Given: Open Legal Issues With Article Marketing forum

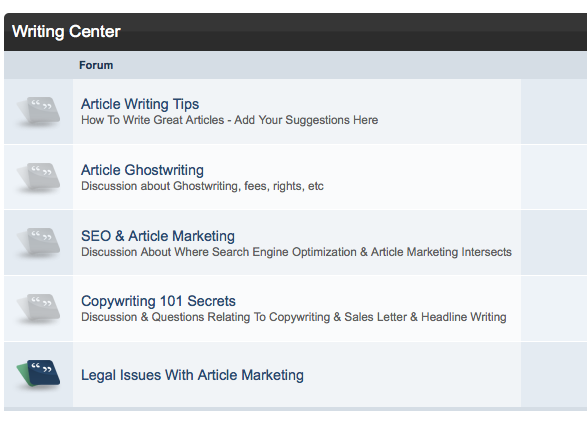Looking at the screenshot, I should pyautogui.click(x=192, y=375).
